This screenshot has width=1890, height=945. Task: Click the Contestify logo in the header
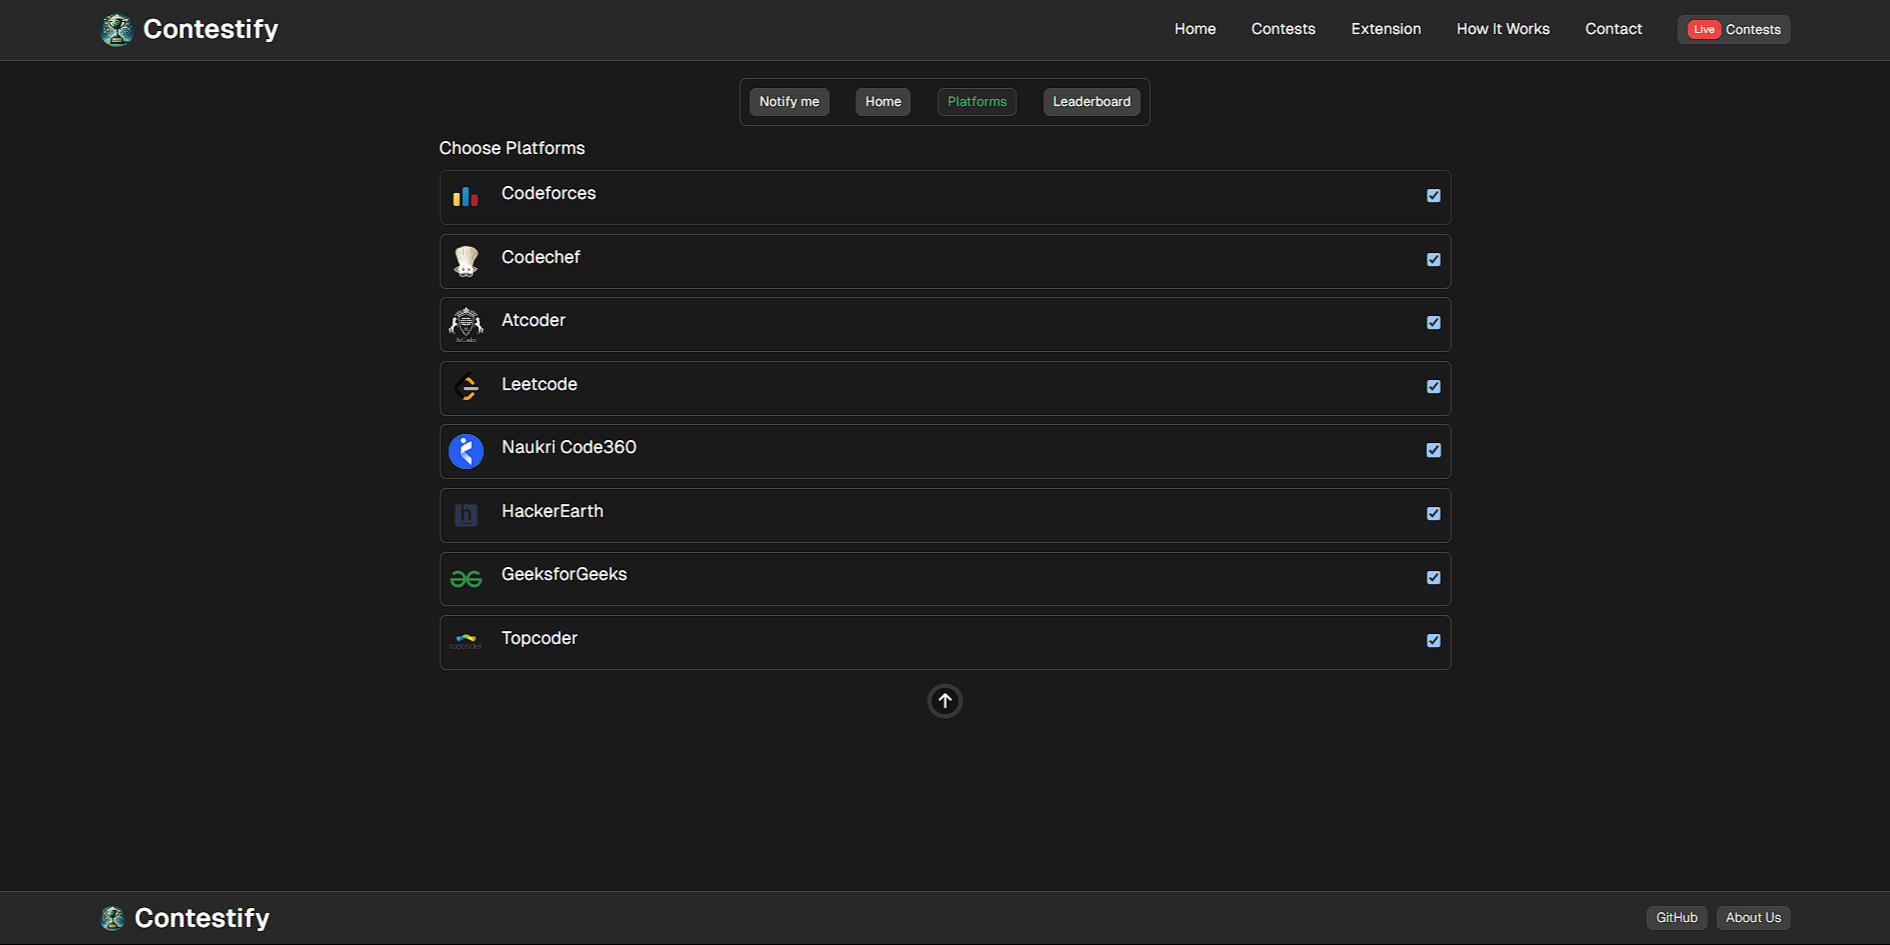[x=189, y=29]
